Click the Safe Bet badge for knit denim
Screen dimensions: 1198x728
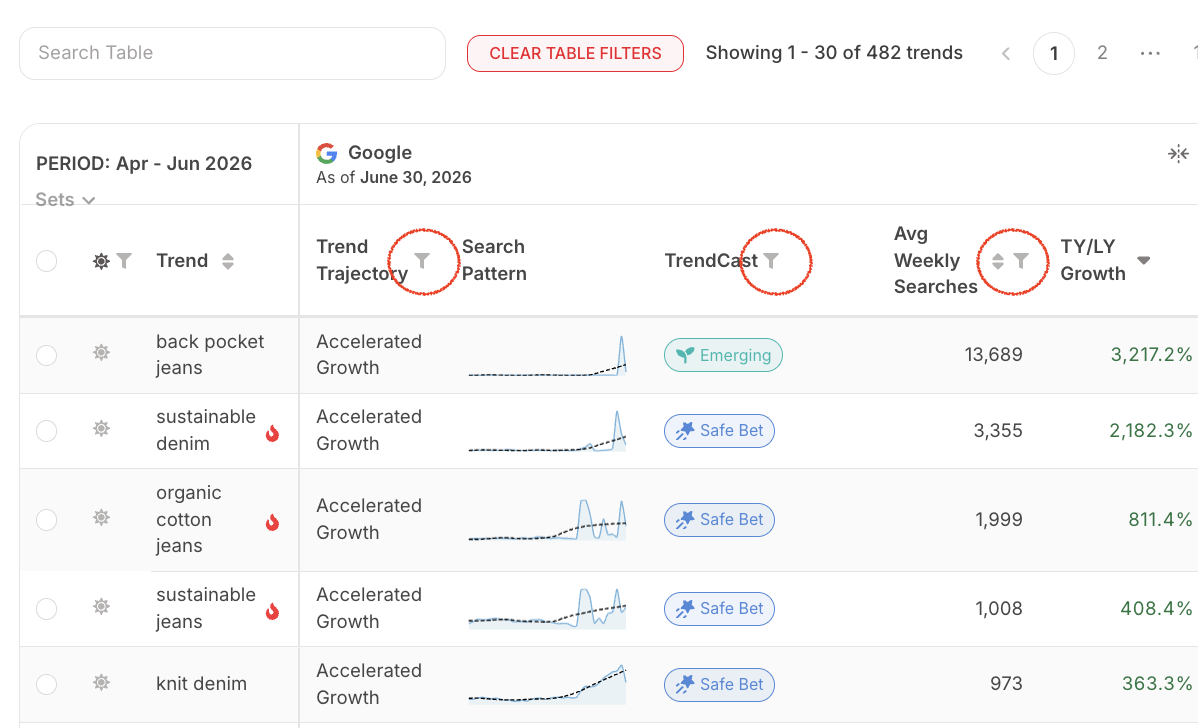(x=719, y=684)
